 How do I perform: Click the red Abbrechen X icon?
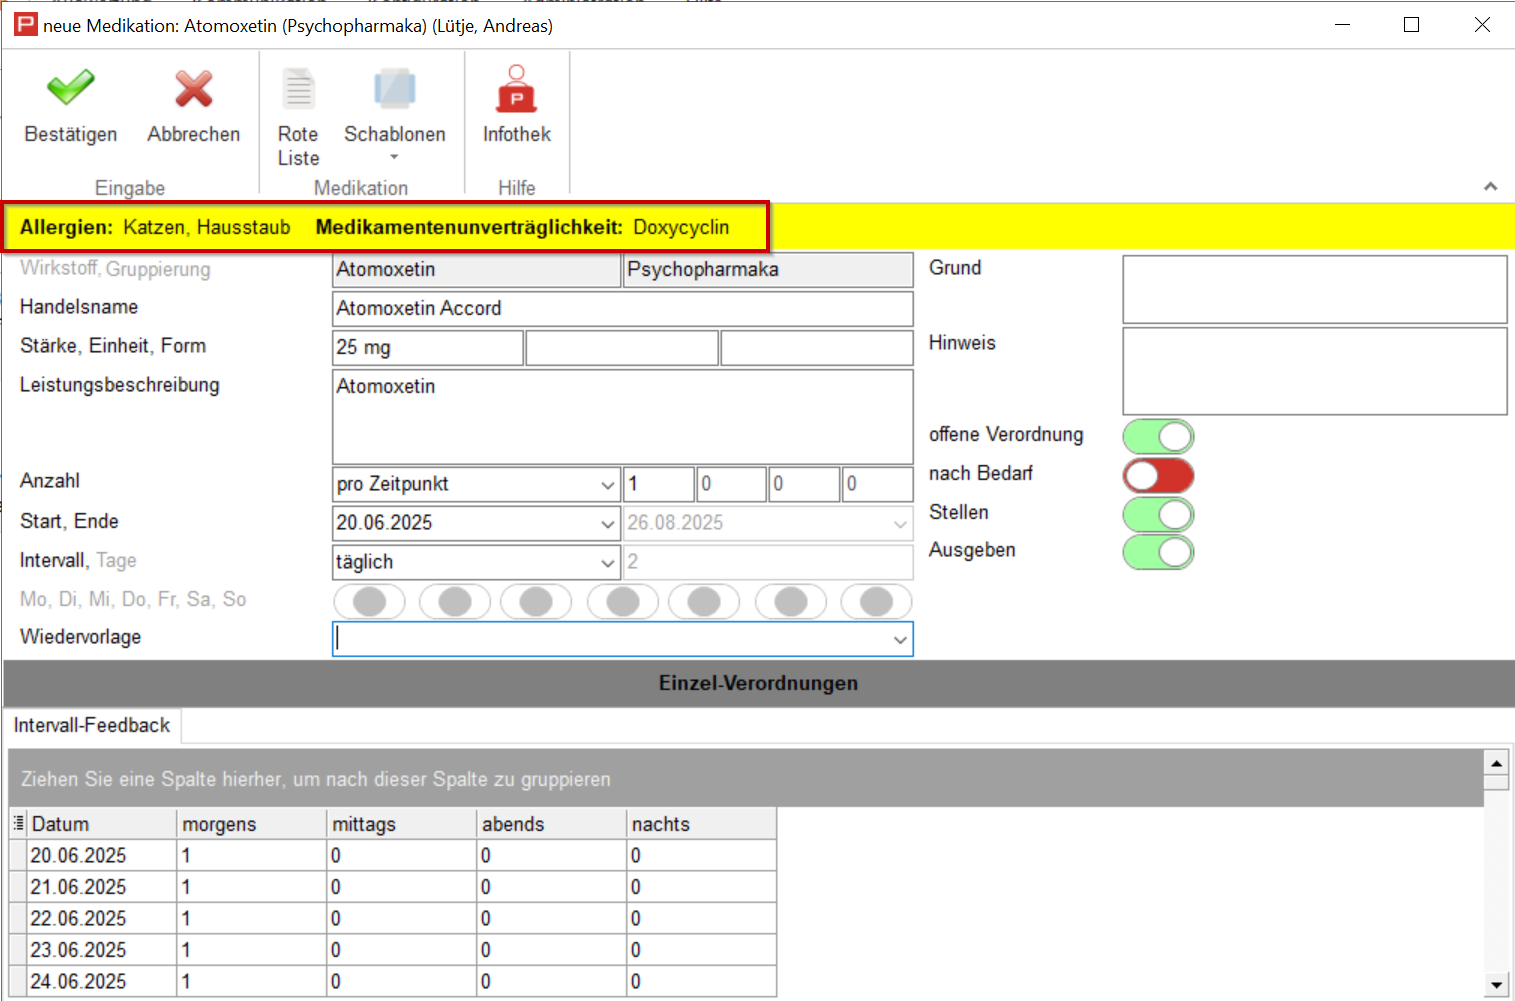tap(193, 89)
